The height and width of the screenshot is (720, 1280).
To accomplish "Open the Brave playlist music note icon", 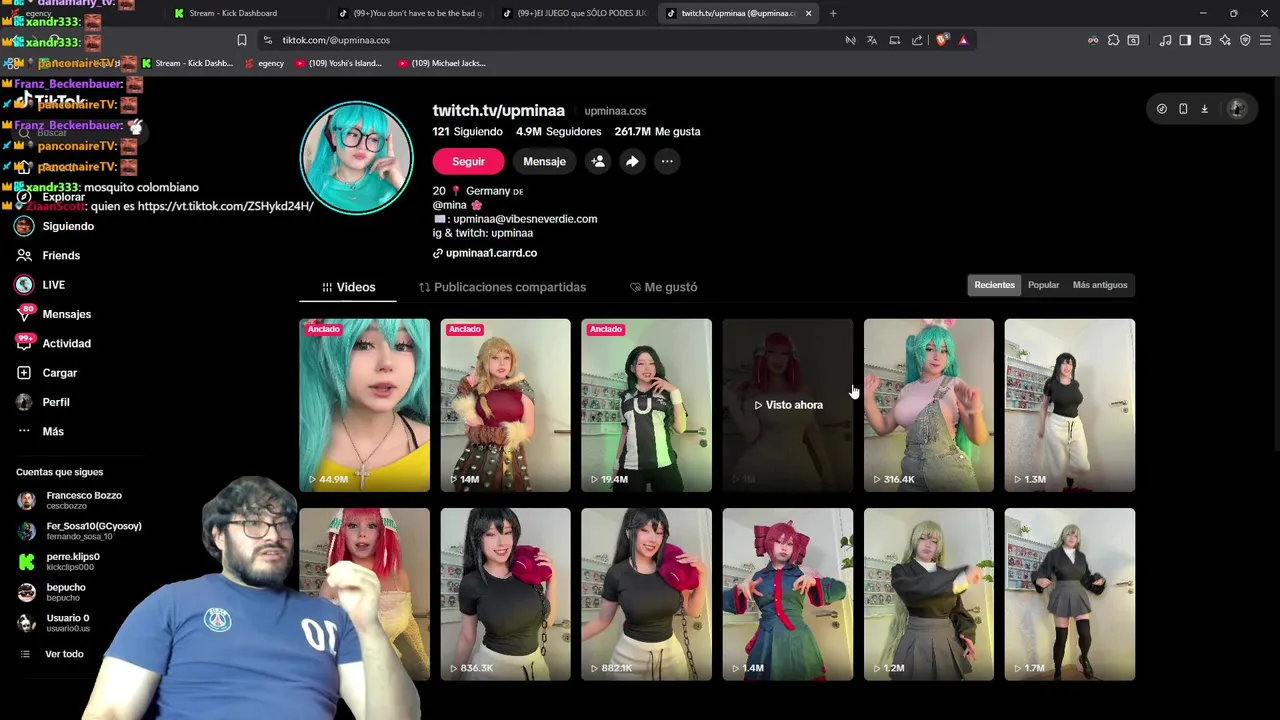I will click(x=1165, y=40).
